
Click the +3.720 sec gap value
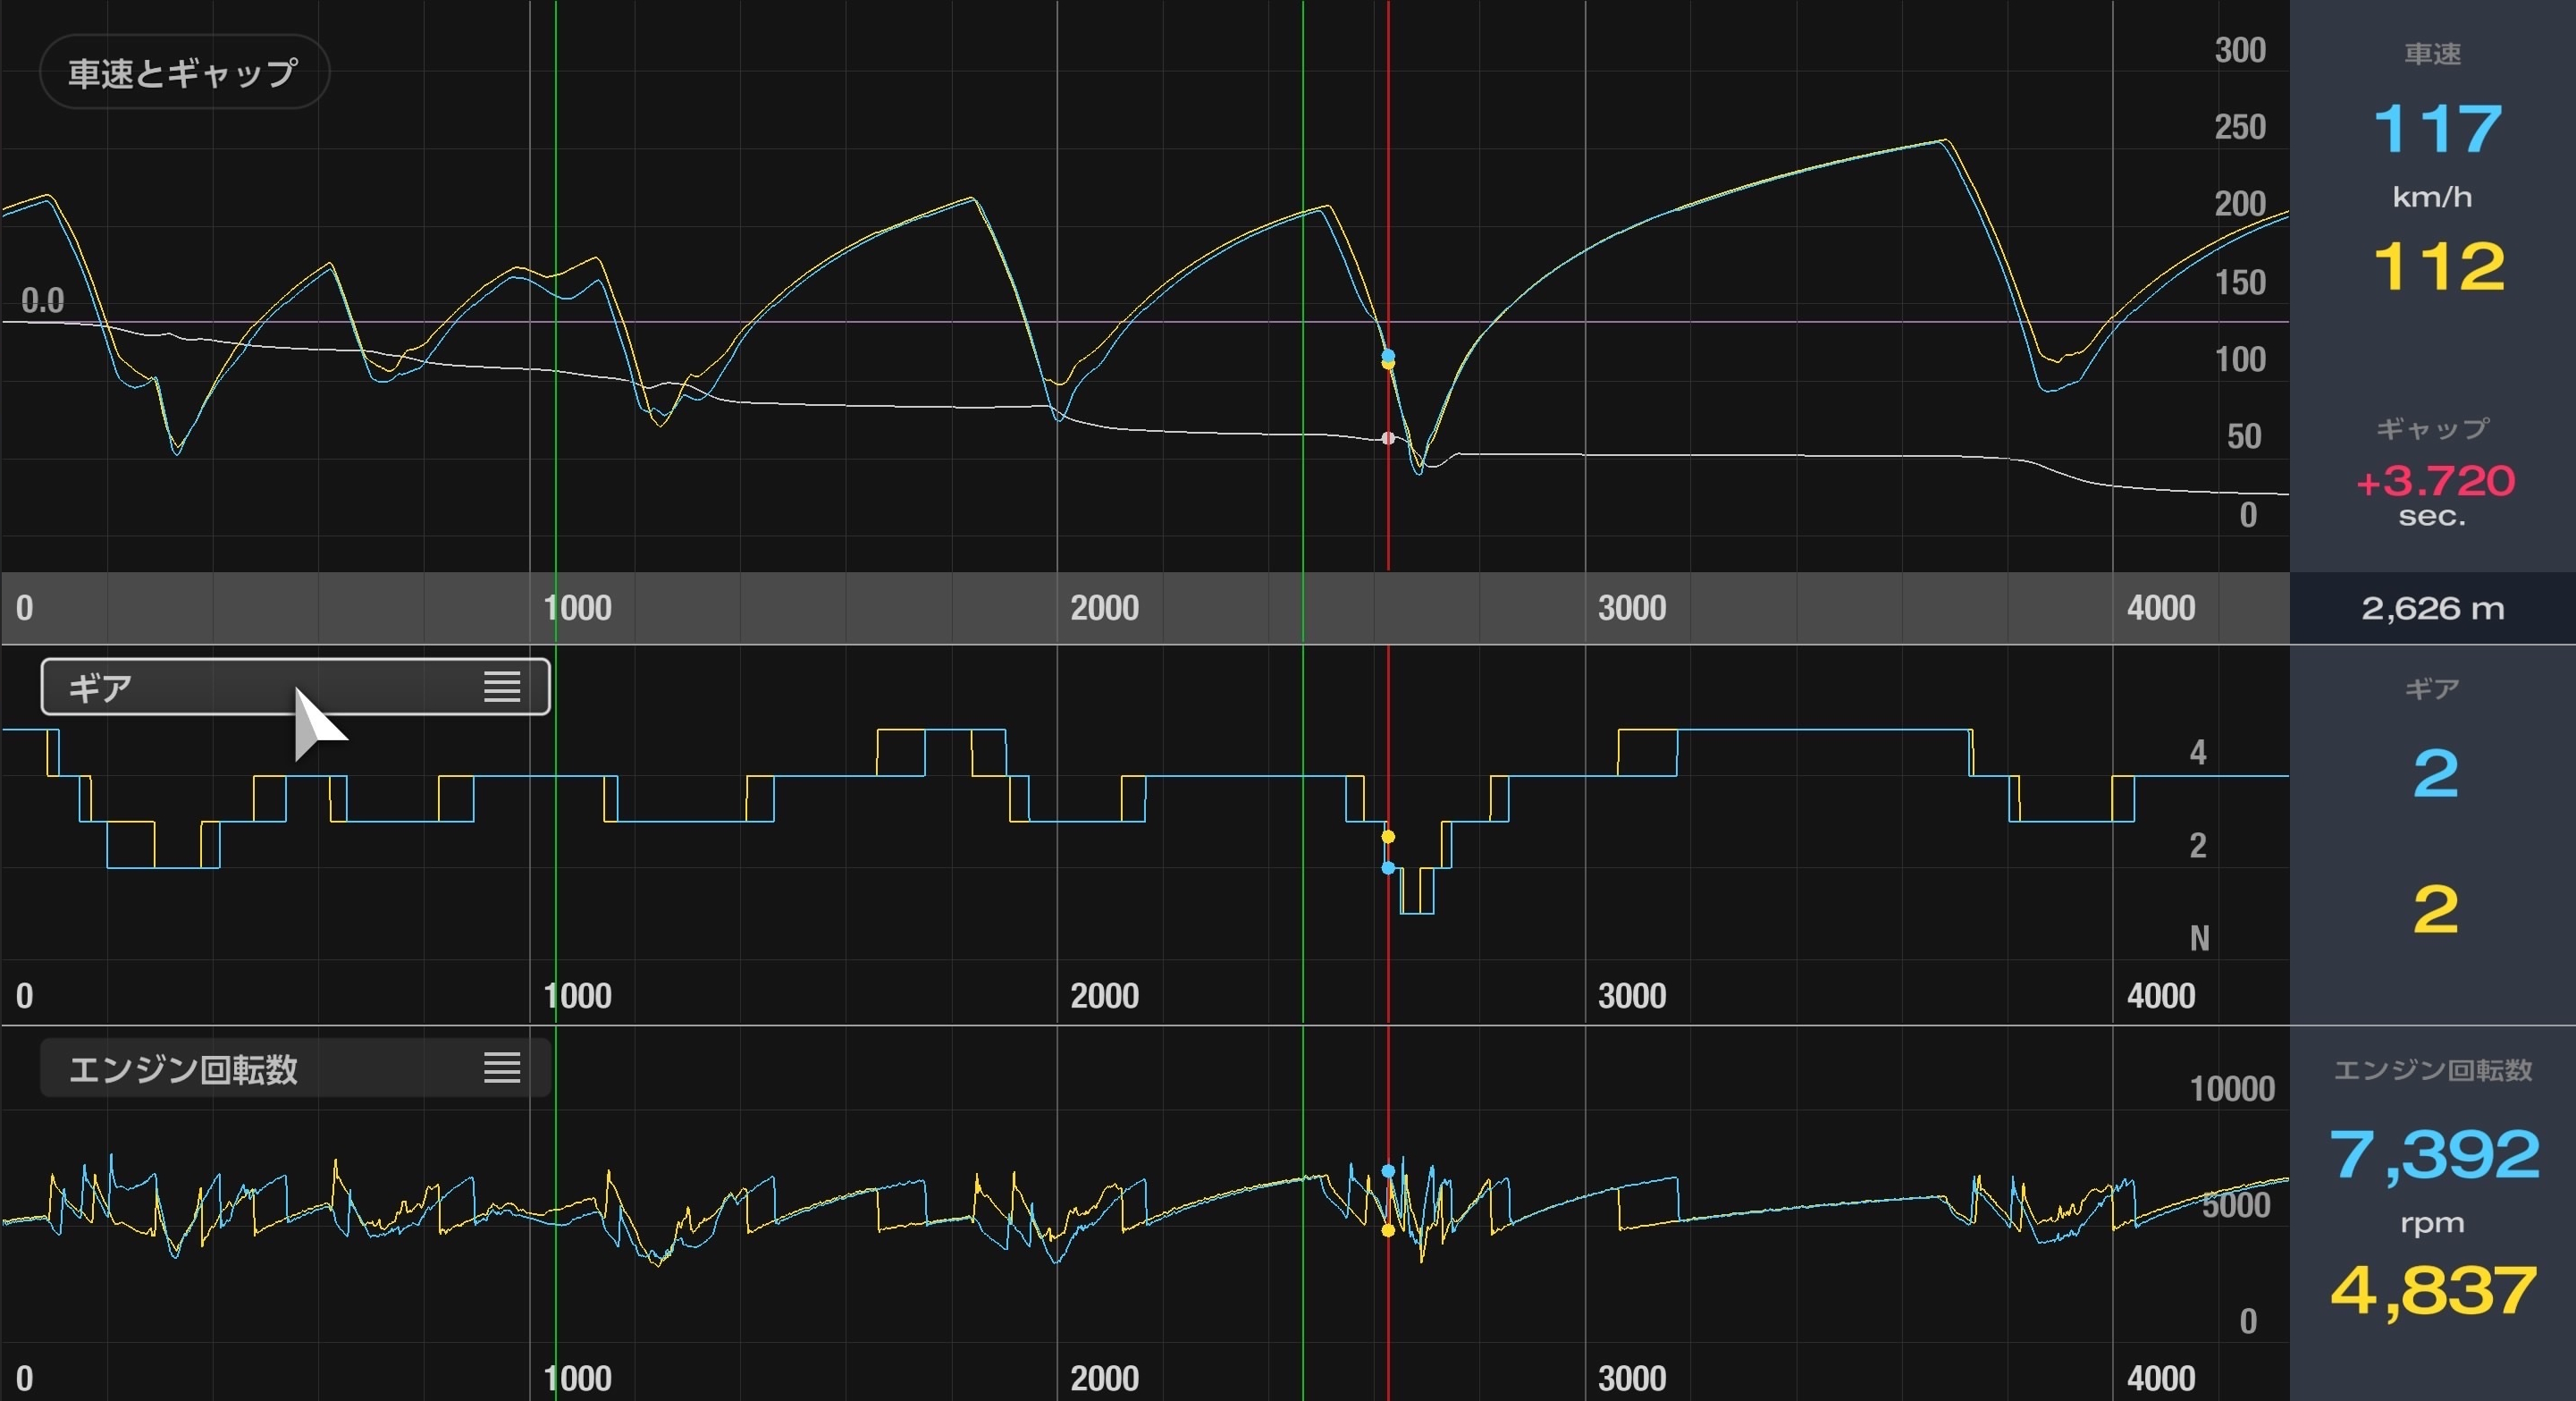[x=2434, y=482]
